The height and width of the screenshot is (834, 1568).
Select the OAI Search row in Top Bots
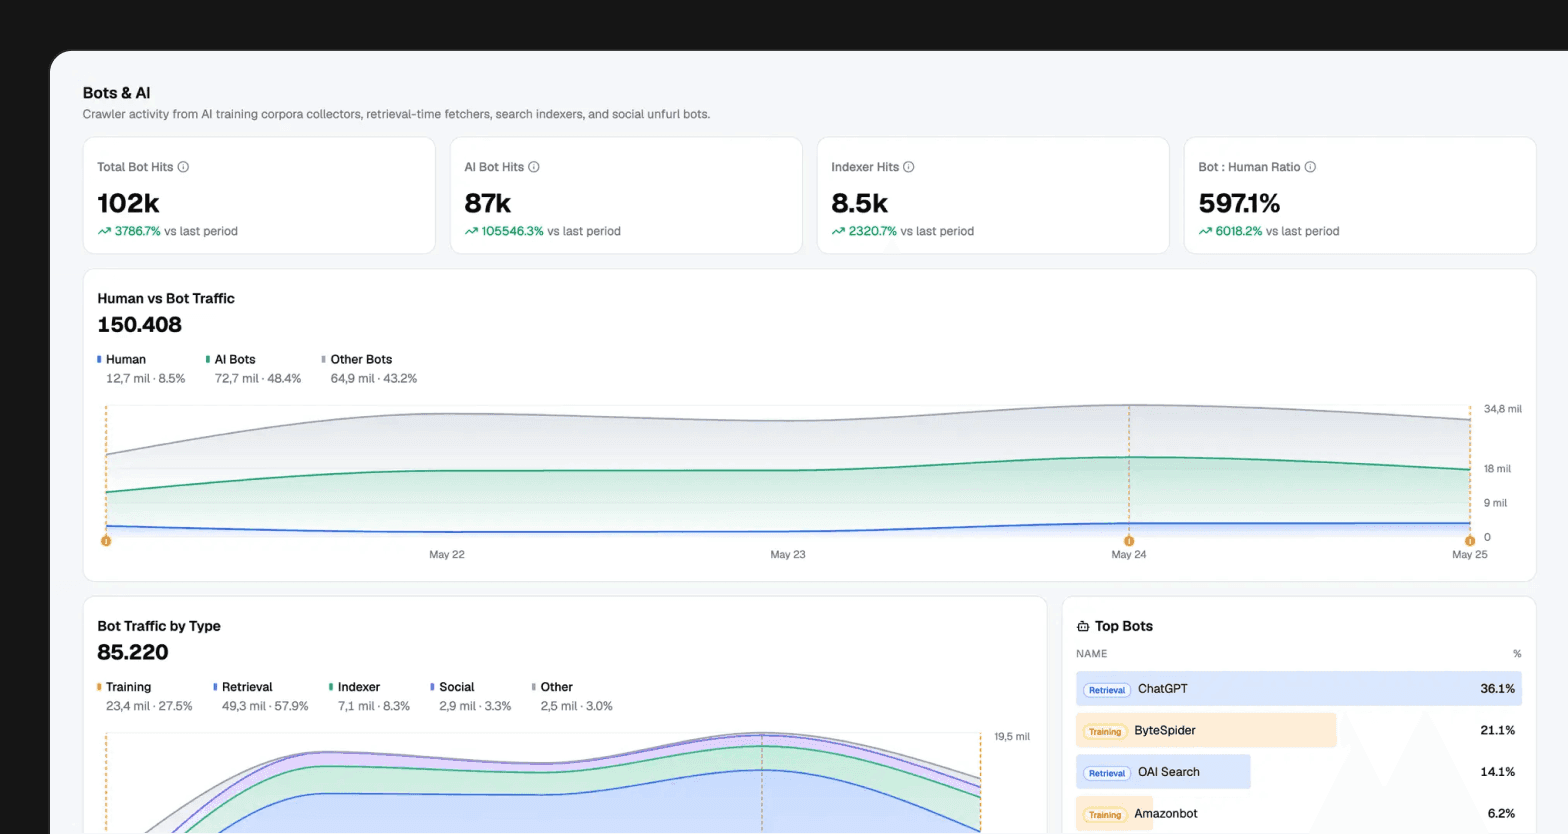[x=1299, y=772]
